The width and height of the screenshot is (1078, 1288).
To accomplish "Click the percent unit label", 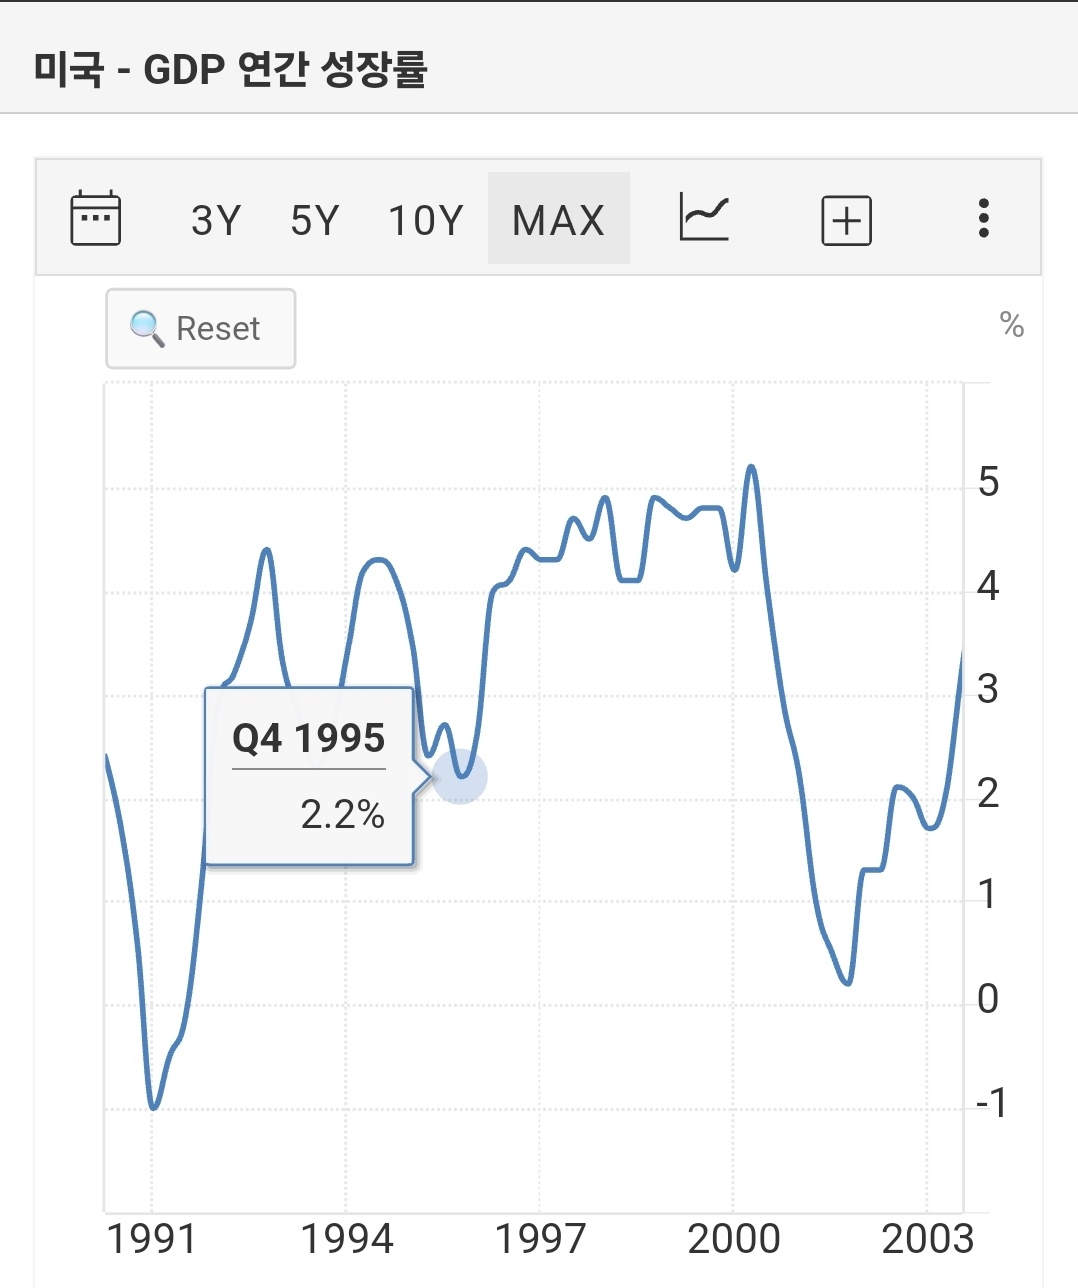I will pyautogui.click(x=1012, y=325).
